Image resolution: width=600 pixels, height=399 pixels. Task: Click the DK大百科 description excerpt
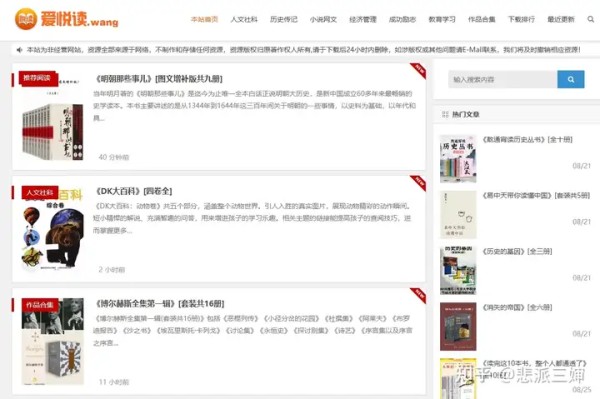pyautogui.click(x=252, y=218)
